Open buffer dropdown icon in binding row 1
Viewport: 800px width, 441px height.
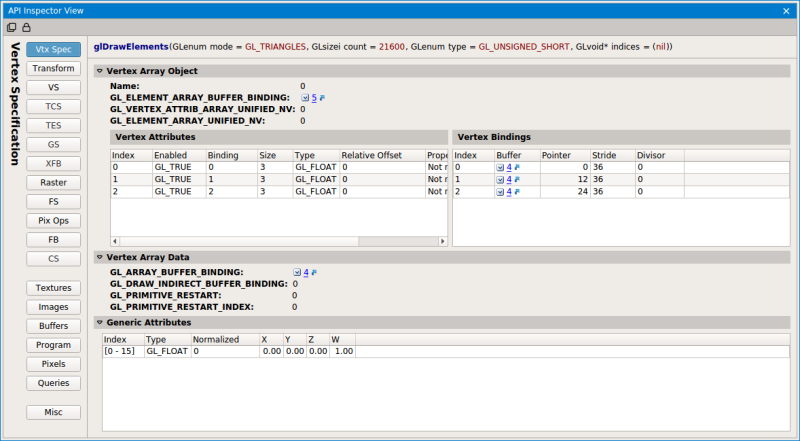coord(500,180)
